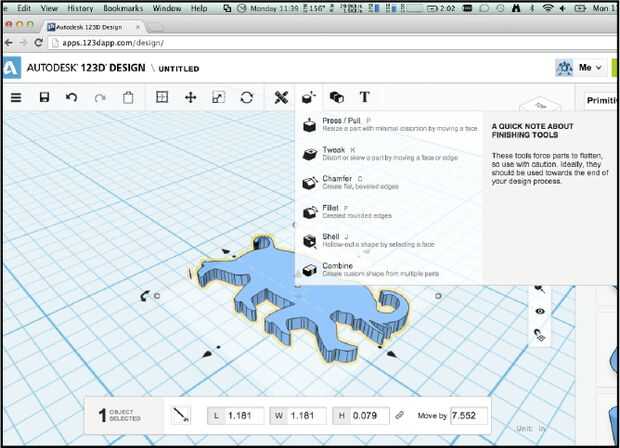Viewport: 620px width, 448px height.
Task: Click the apps.123dapp.com address bar
Action: pyautogui.click(x=332, y=43)
